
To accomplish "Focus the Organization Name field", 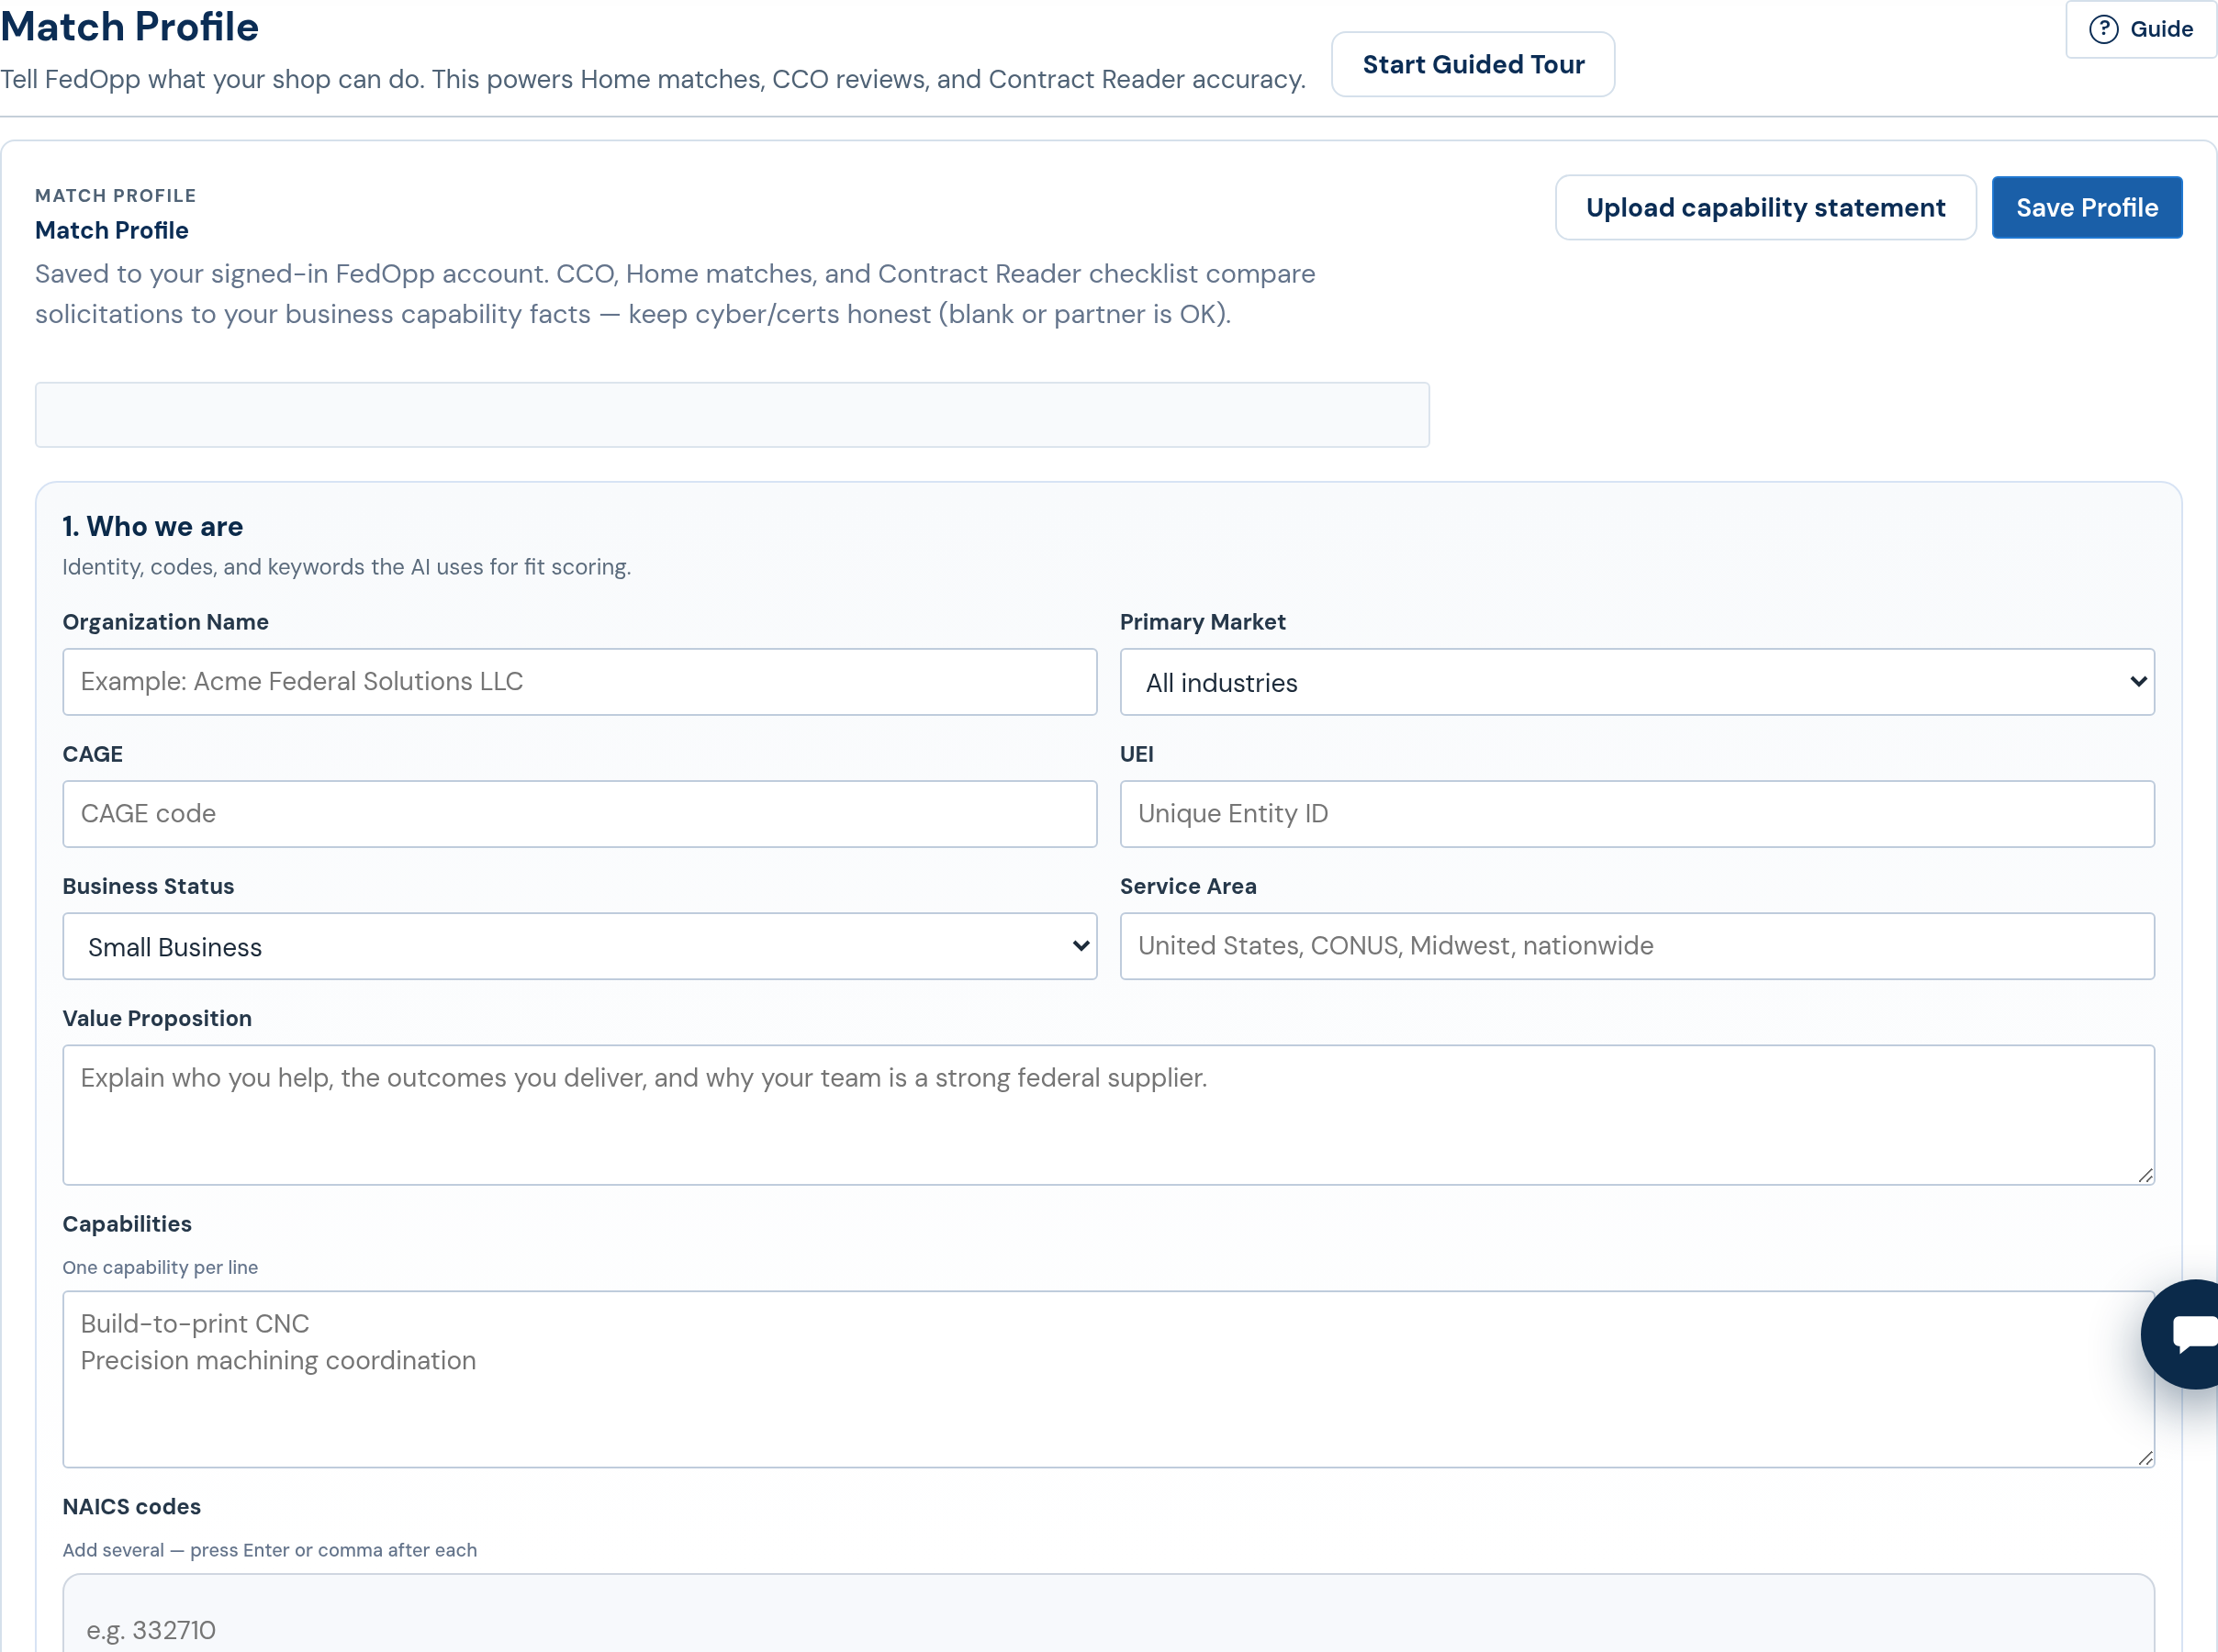I will click(x=579, y=682).
